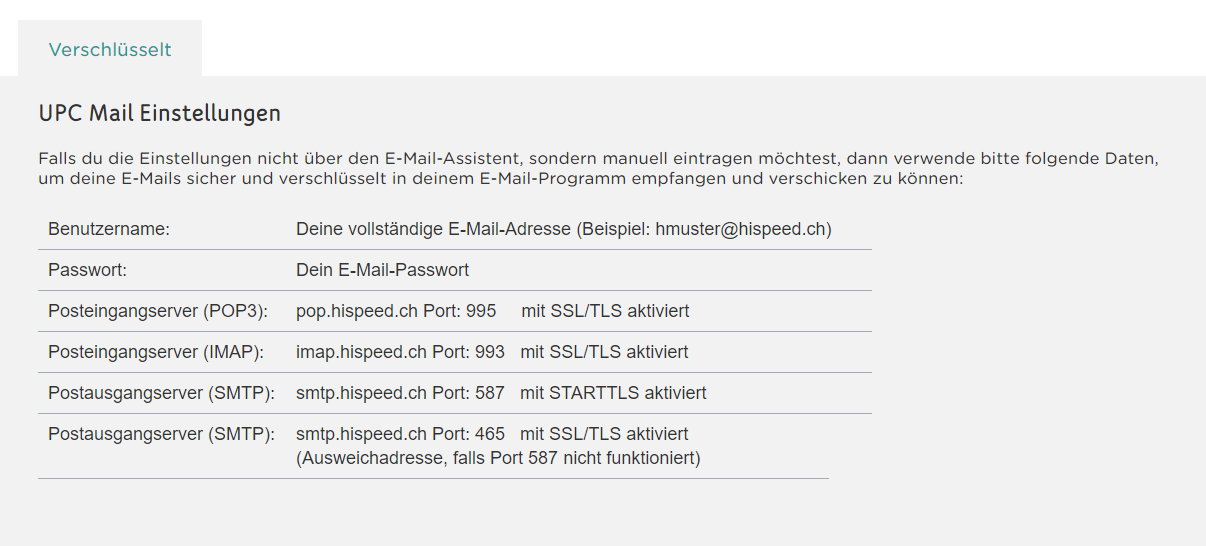The width and height of the screenshot is (1206, 546).
Task: Click the mit STARTTLS aktiviert text
Action: [x=613, y=393]
